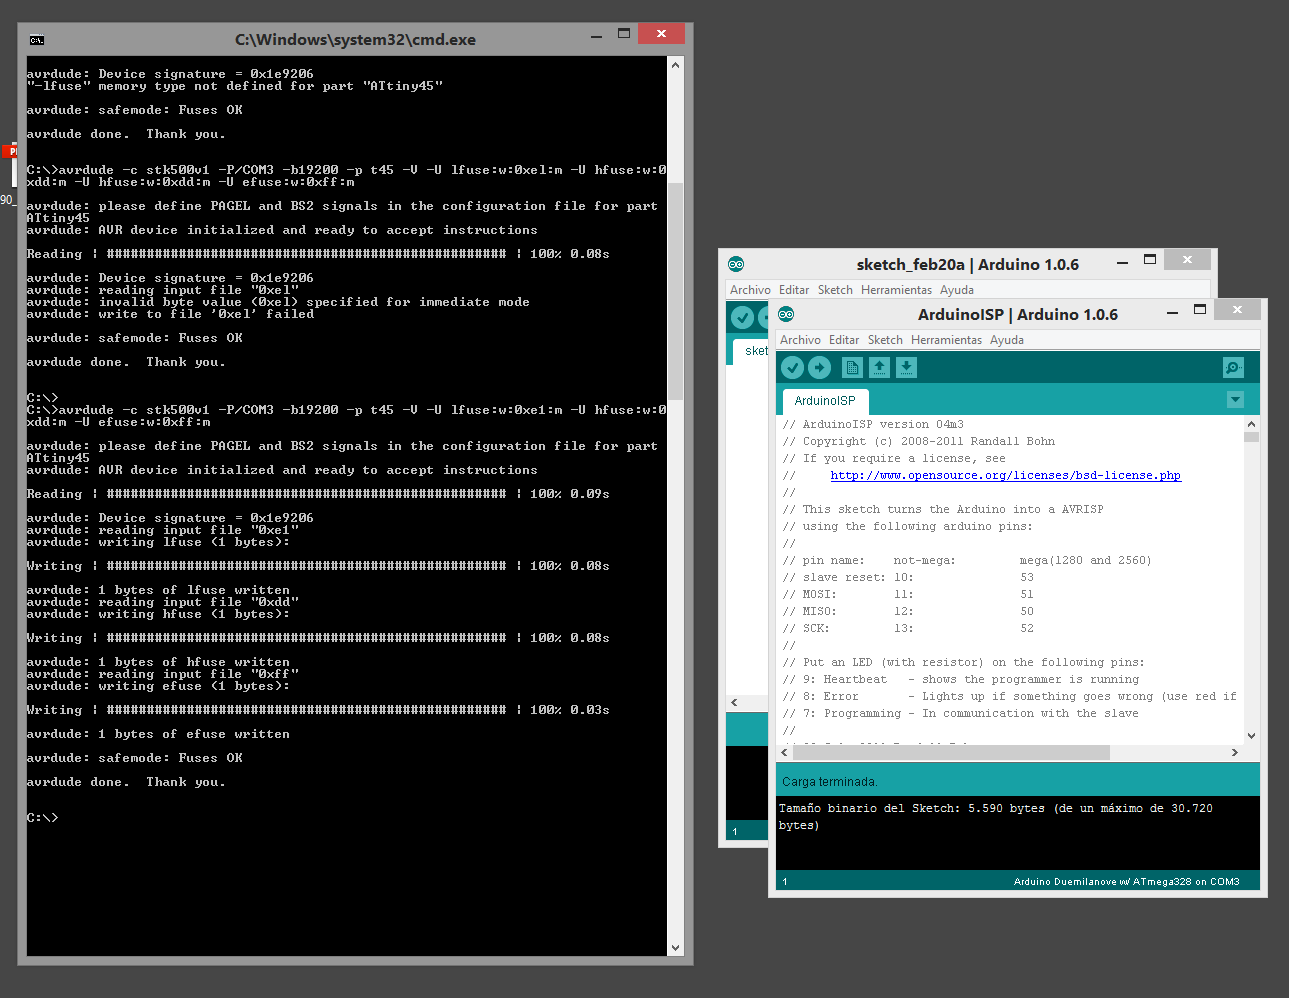The height and width of the screenshot is (998, 1289).
Task: Open Sketch menu in sketch_feb20a window
Action: coord(835,290)
